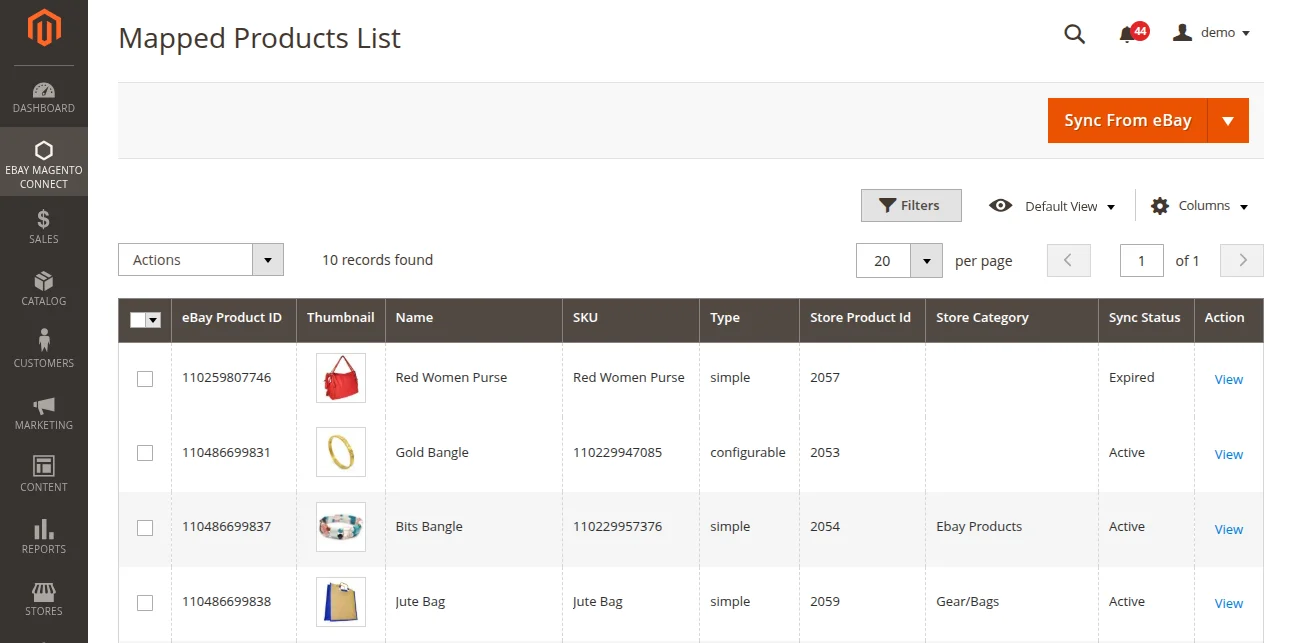Open the Dashboard from the sidebar
The width and height of the screenshot is (1293, 643).
[44, 95]
